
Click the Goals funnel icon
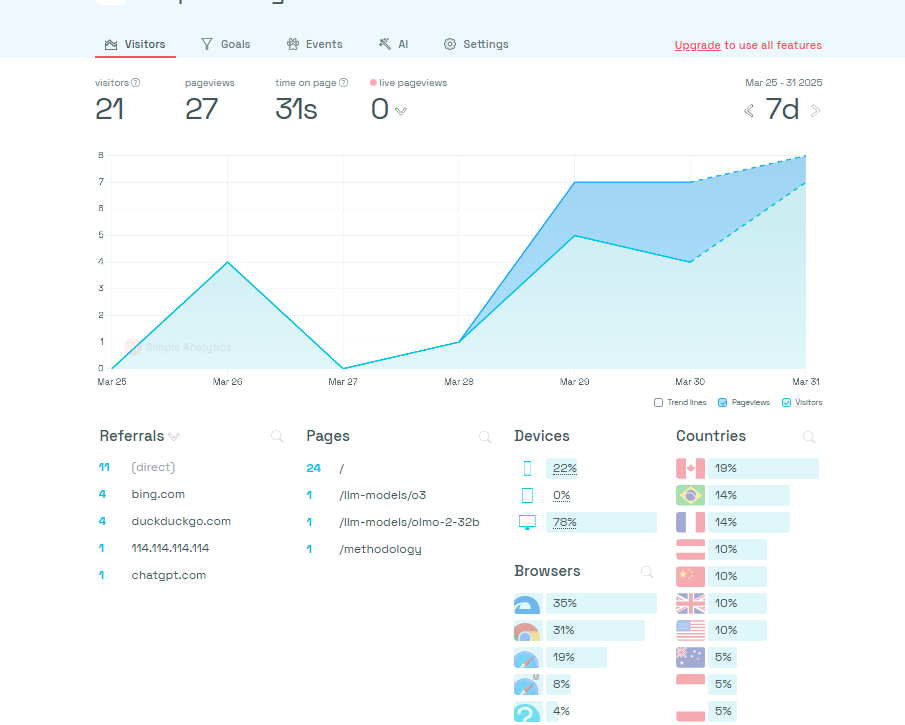tap(207, 44)
